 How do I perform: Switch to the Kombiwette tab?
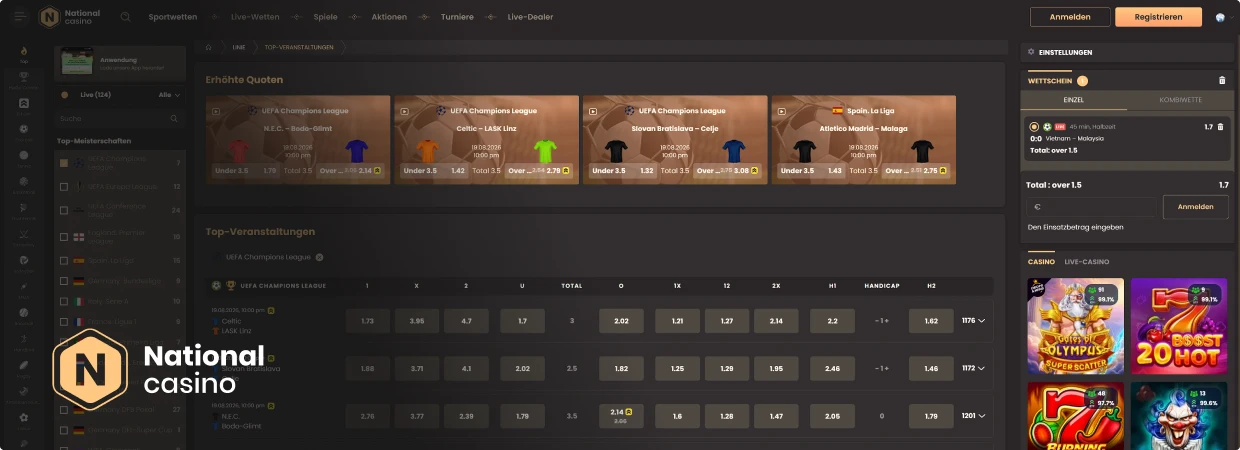1180,101
